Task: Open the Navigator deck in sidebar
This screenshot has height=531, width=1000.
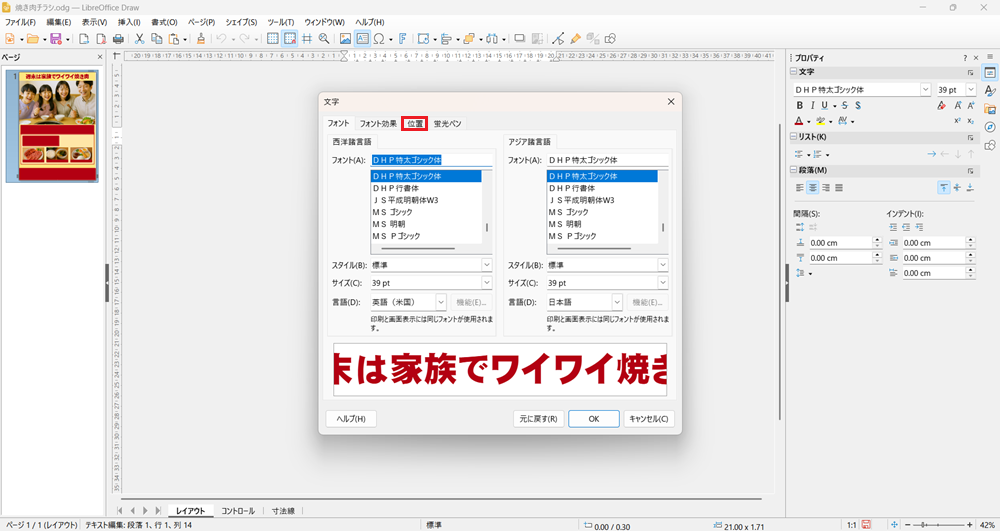Action: [x=990, y=127]
